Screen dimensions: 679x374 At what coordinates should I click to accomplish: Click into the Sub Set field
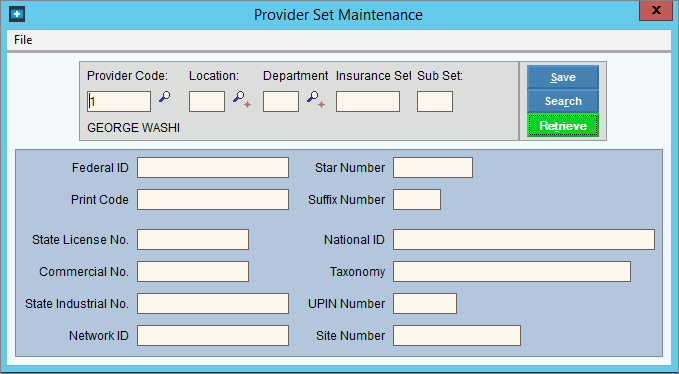(x=435, y=101)
